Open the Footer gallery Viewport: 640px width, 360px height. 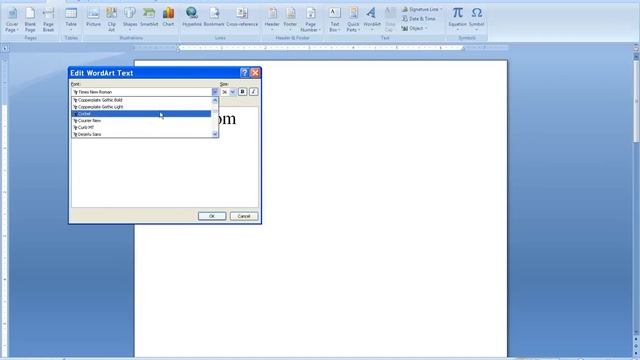click(290, 20)
